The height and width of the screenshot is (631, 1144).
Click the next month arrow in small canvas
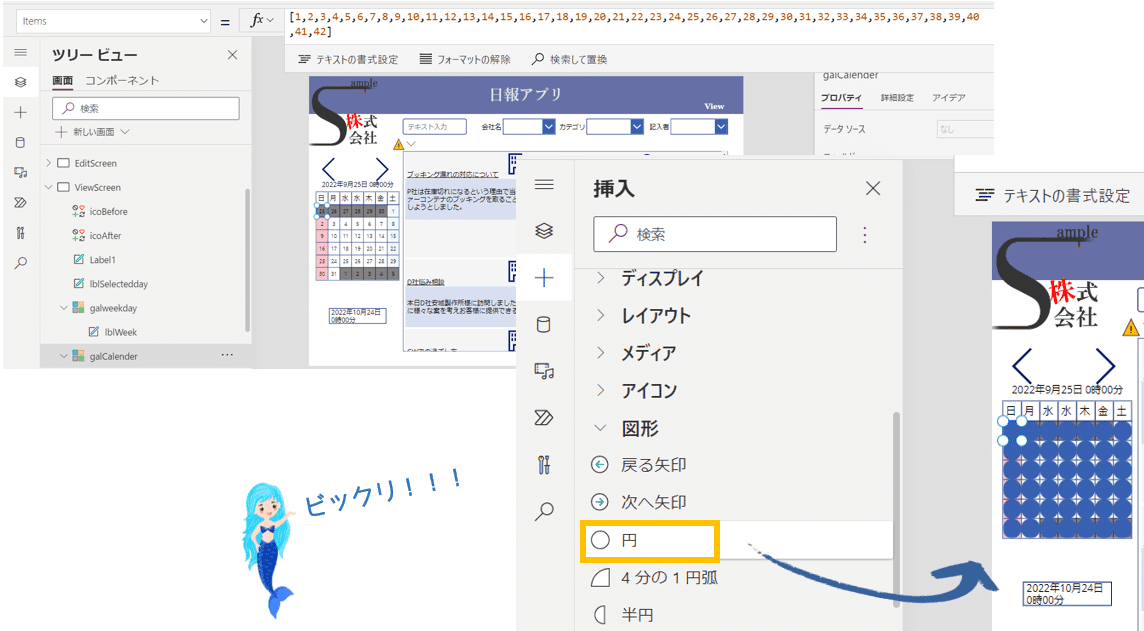click(382, 169)
